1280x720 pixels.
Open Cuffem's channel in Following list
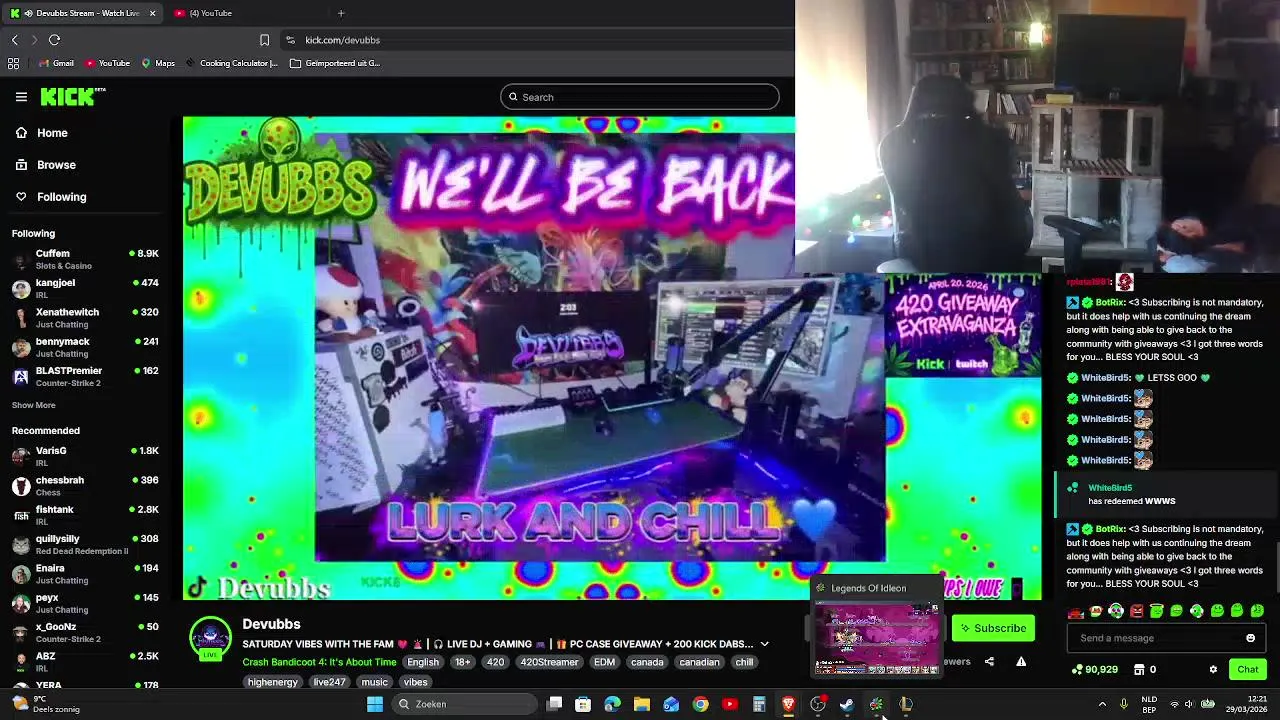point(86,260)
